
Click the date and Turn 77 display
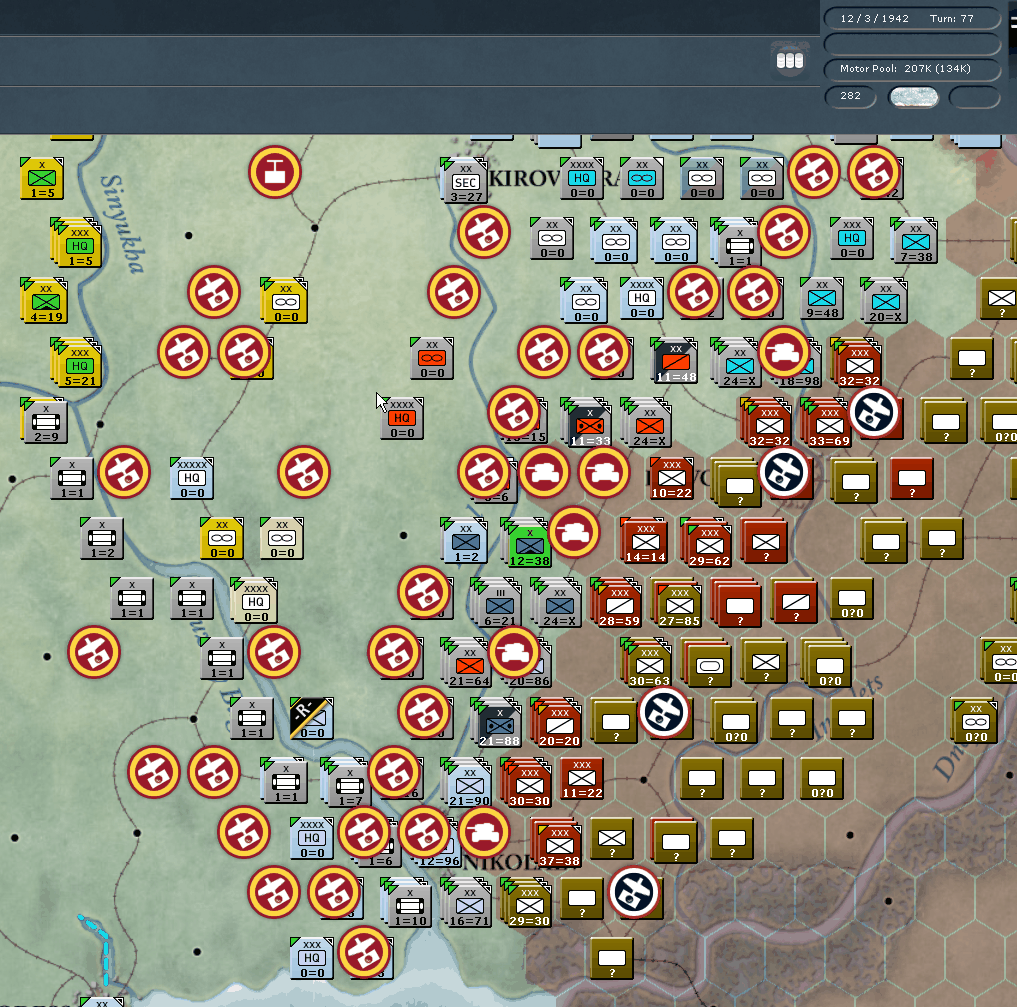[911, 18]
